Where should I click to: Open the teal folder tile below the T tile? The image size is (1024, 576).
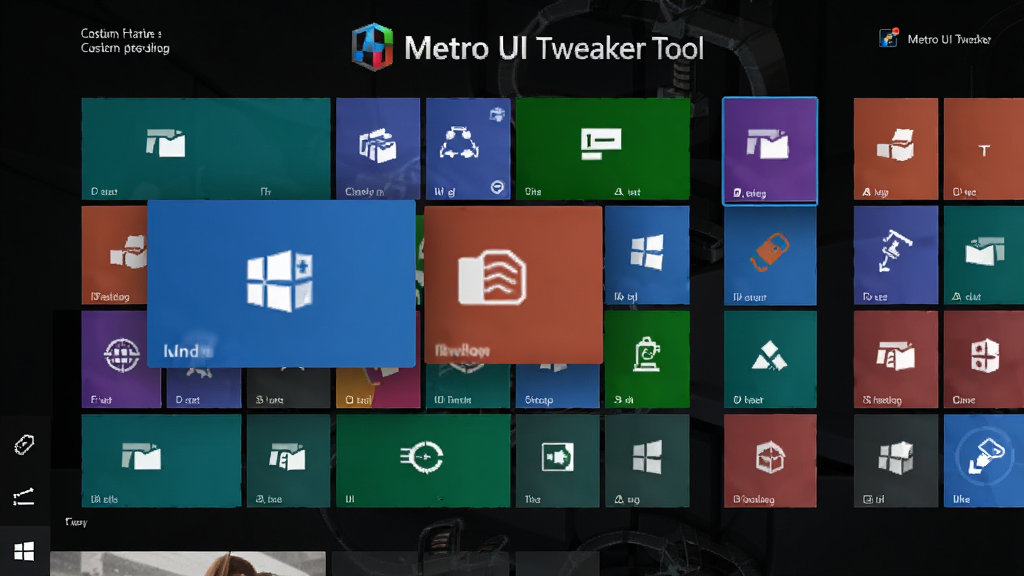(984, 255)
